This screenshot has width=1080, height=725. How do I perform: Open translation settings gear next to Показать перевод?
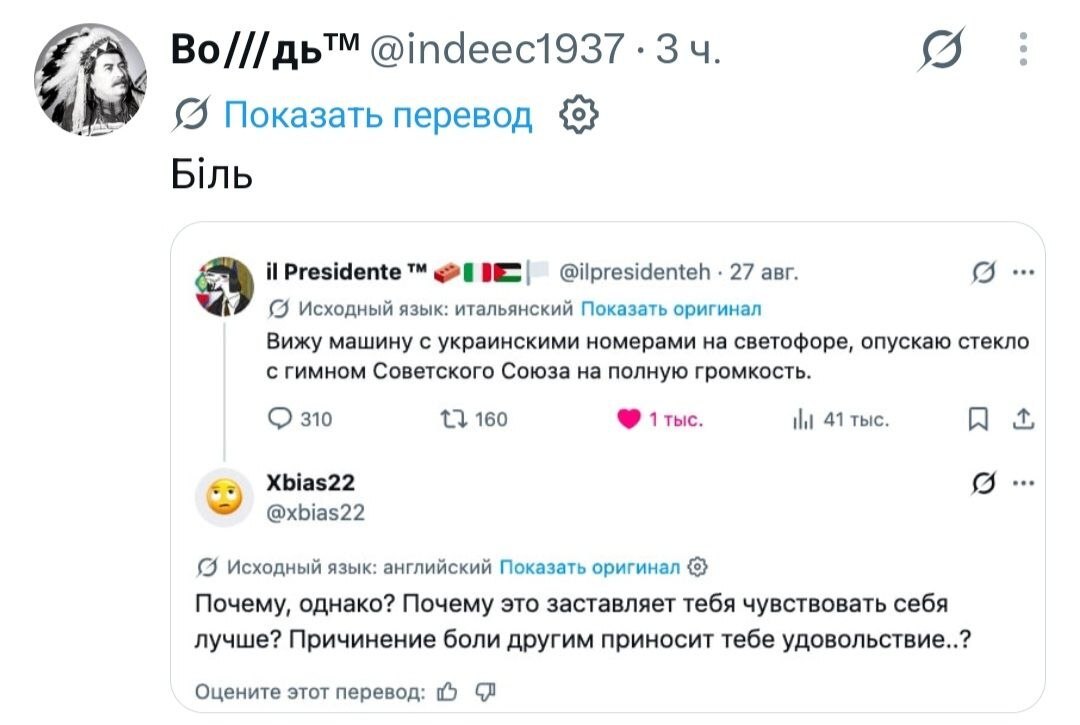(x=579, y=114)
